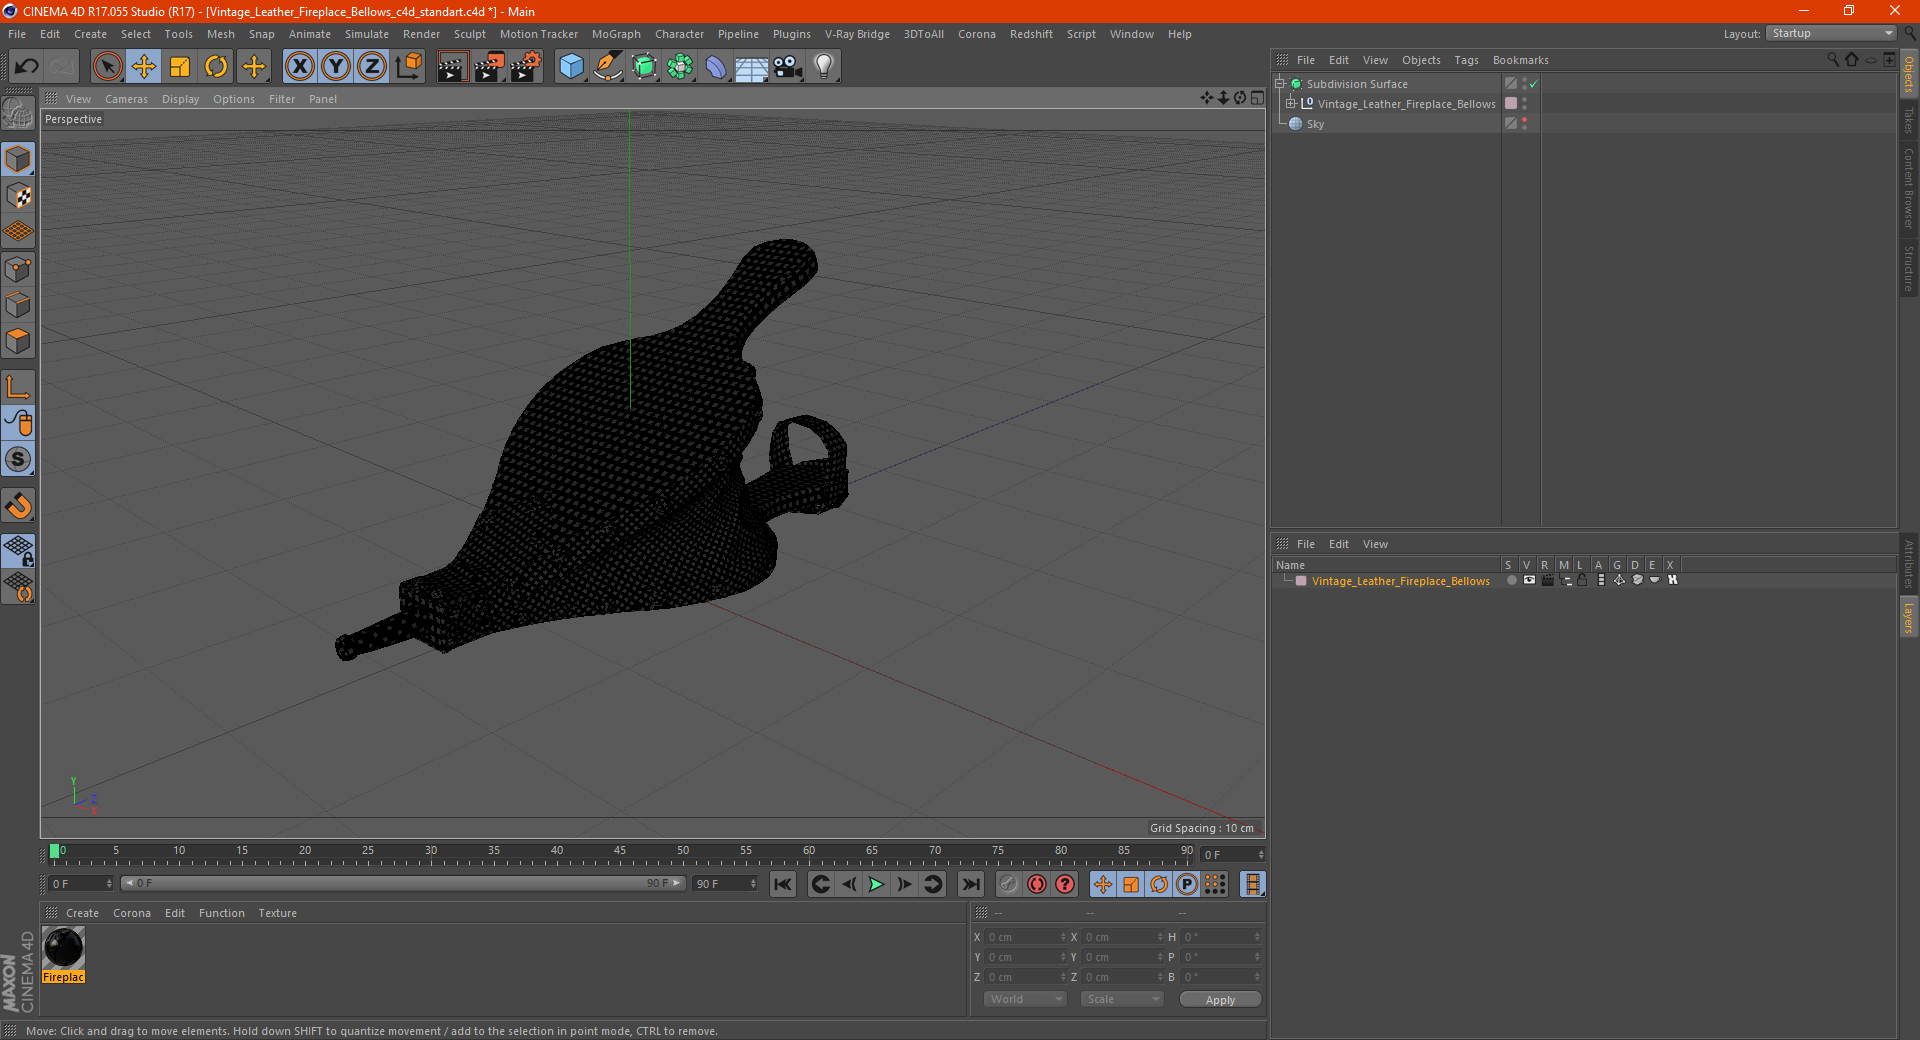Screen dimensions: 1920x1040
Task: Open the World coordinate dropdown
Action: [x=1025, y=999]
